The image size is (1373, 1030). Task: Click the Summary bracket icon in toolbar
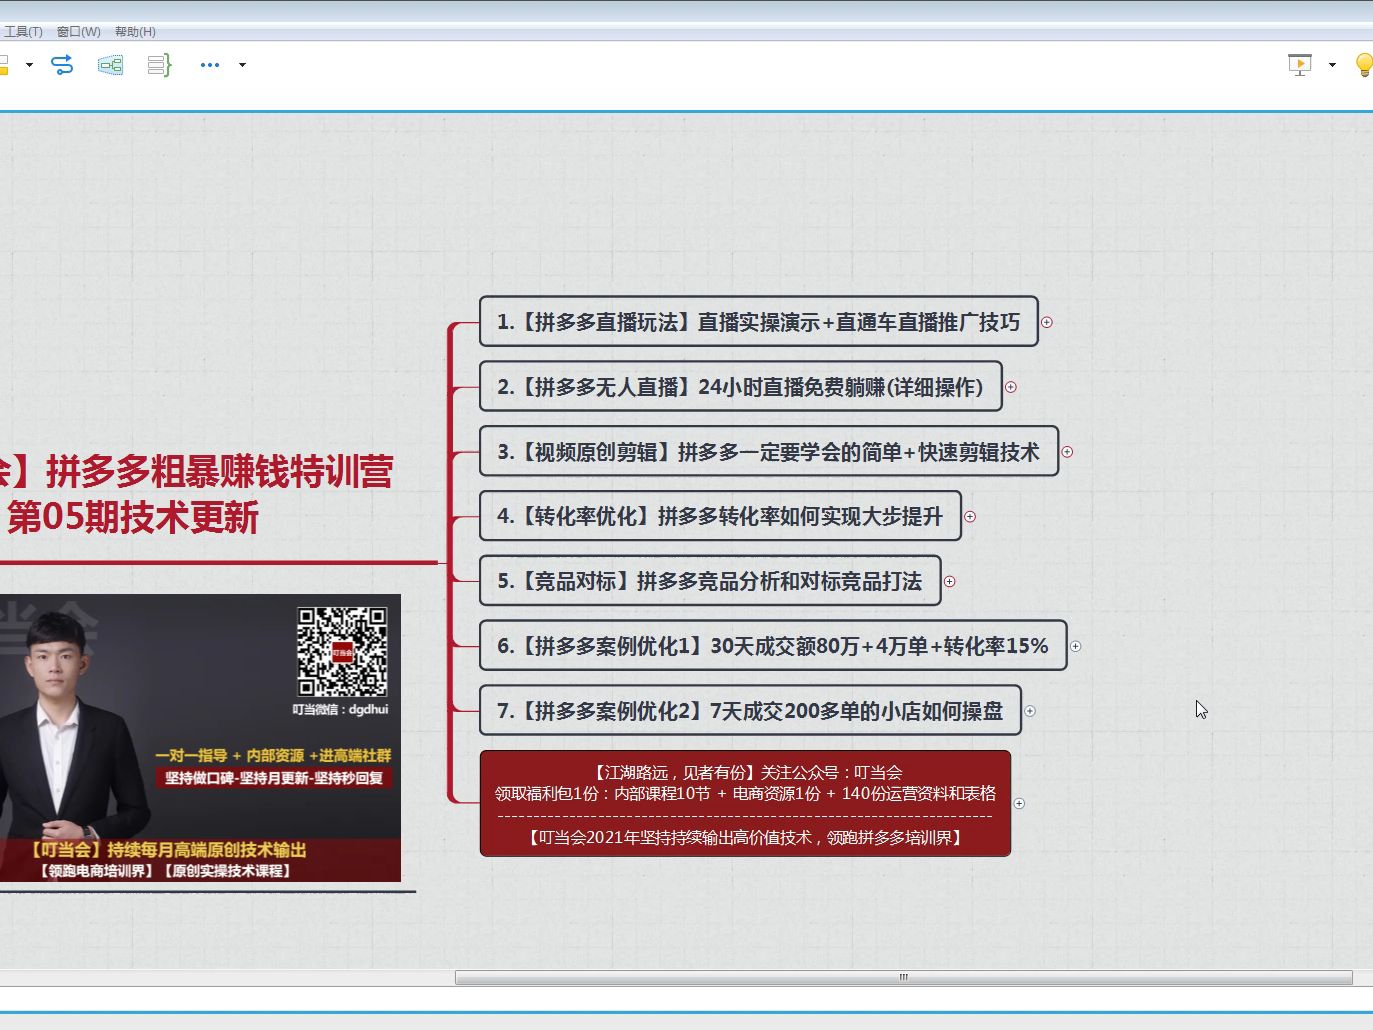click(x=159, y=65)
